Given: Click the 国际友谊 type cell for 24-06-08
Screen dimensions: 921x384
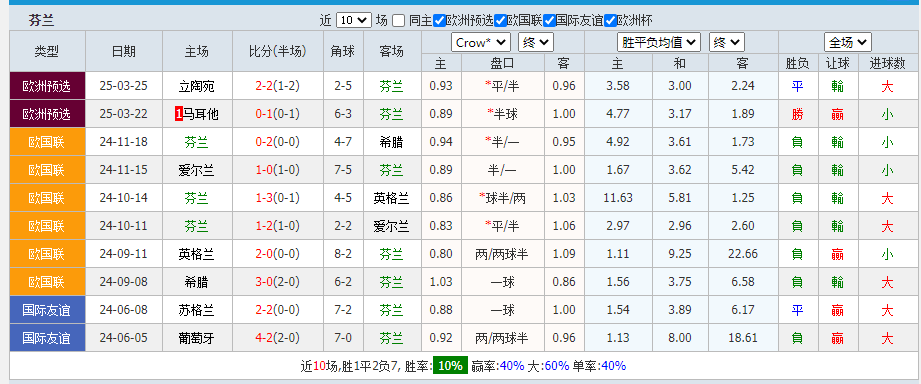Looking at the screenshot, I should pos(47,310).
